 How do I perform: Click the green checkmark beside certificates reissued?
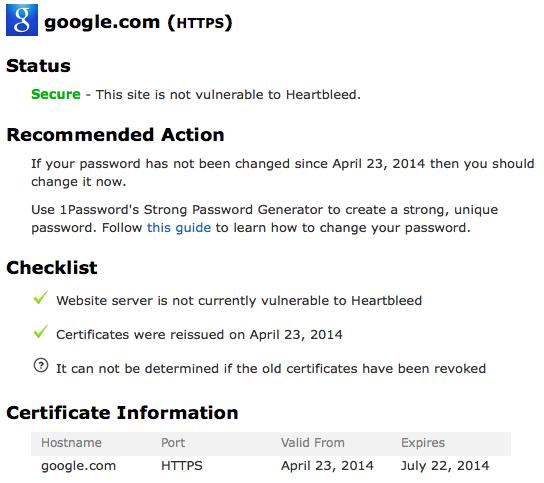click(x=41, y=332)
